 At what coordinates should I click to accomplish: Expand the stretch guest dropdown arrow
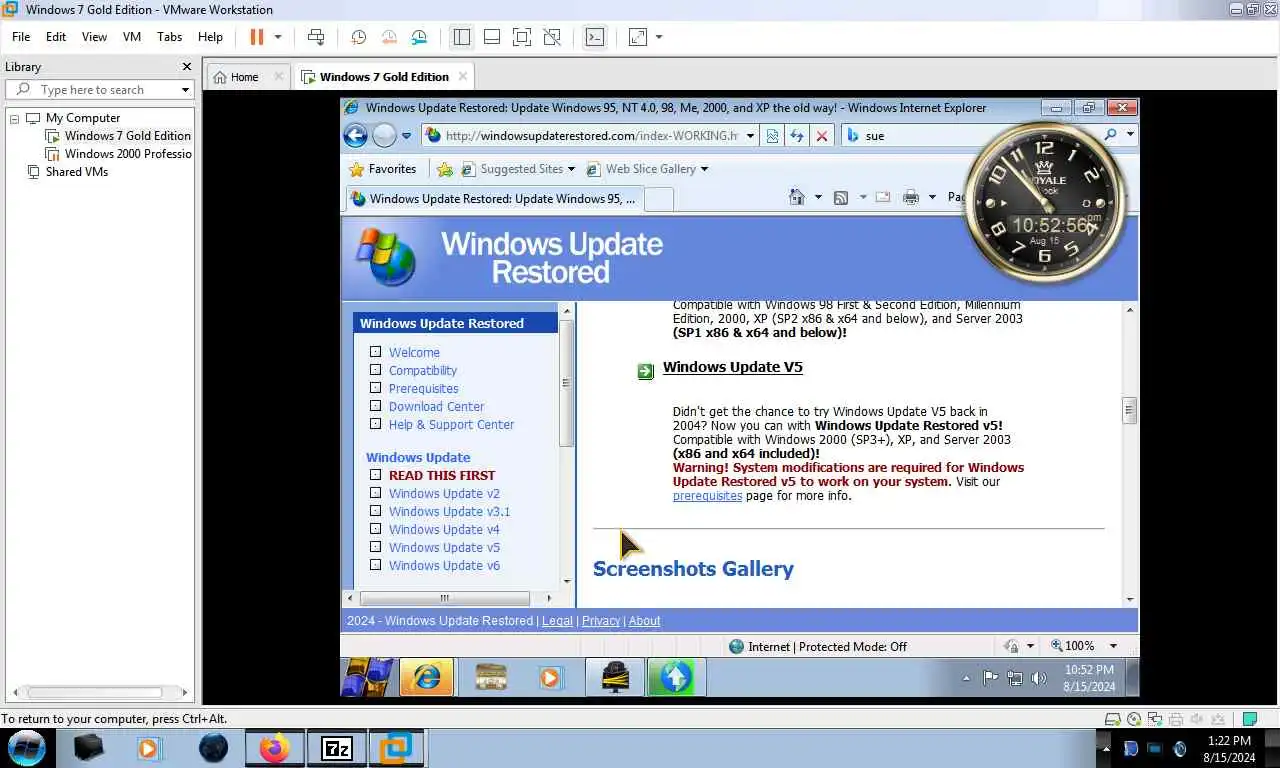659,37
